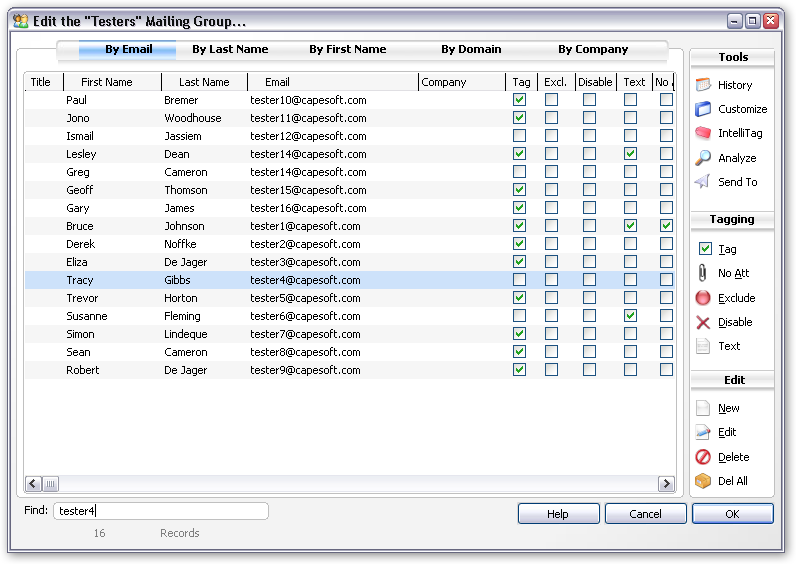Click the Exclude red circle icon
The width and height of the screenshot is (796, 564).
coord(704,298)
